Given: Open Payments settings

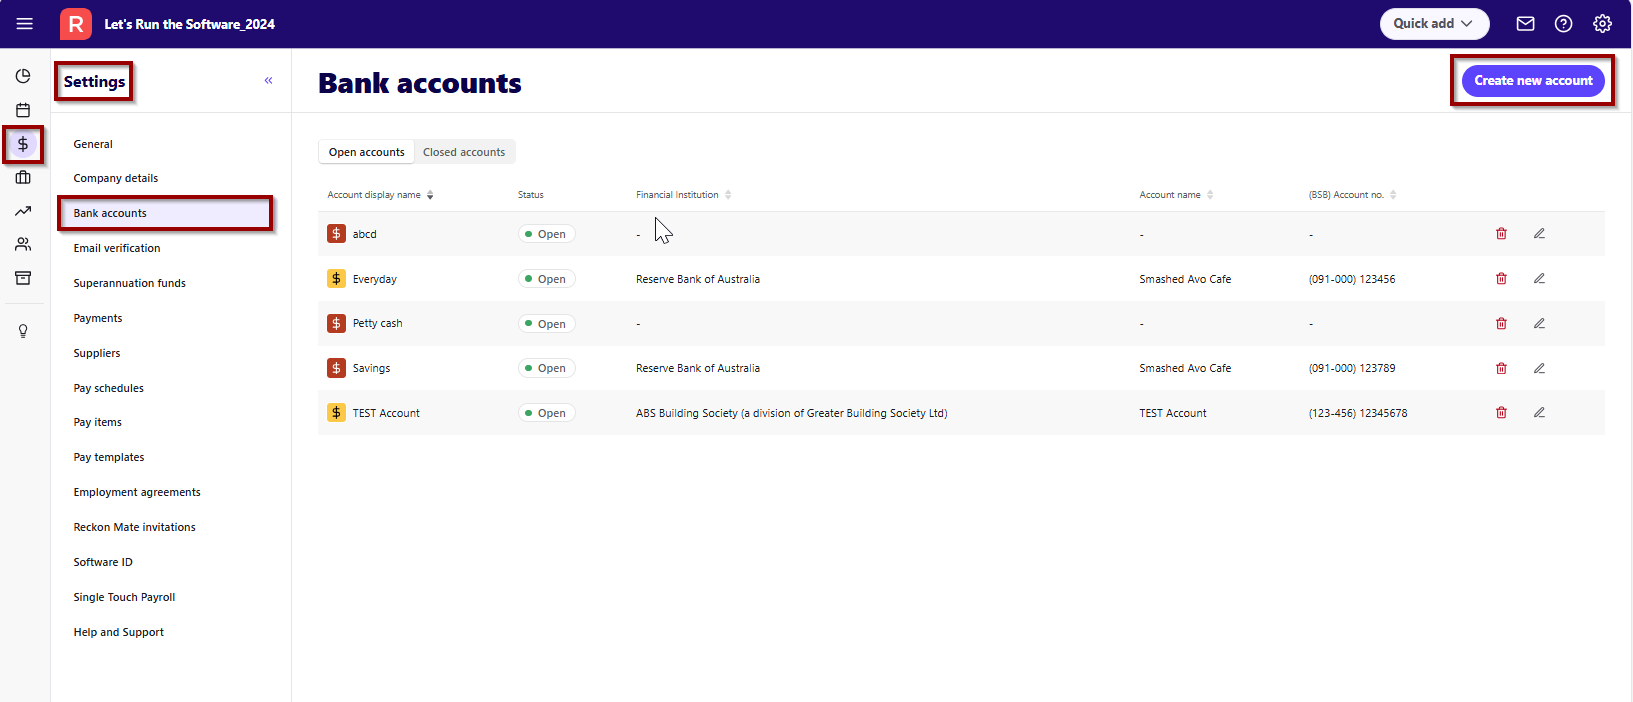Looking at the screenshot, I should click(x=98, y=318).
